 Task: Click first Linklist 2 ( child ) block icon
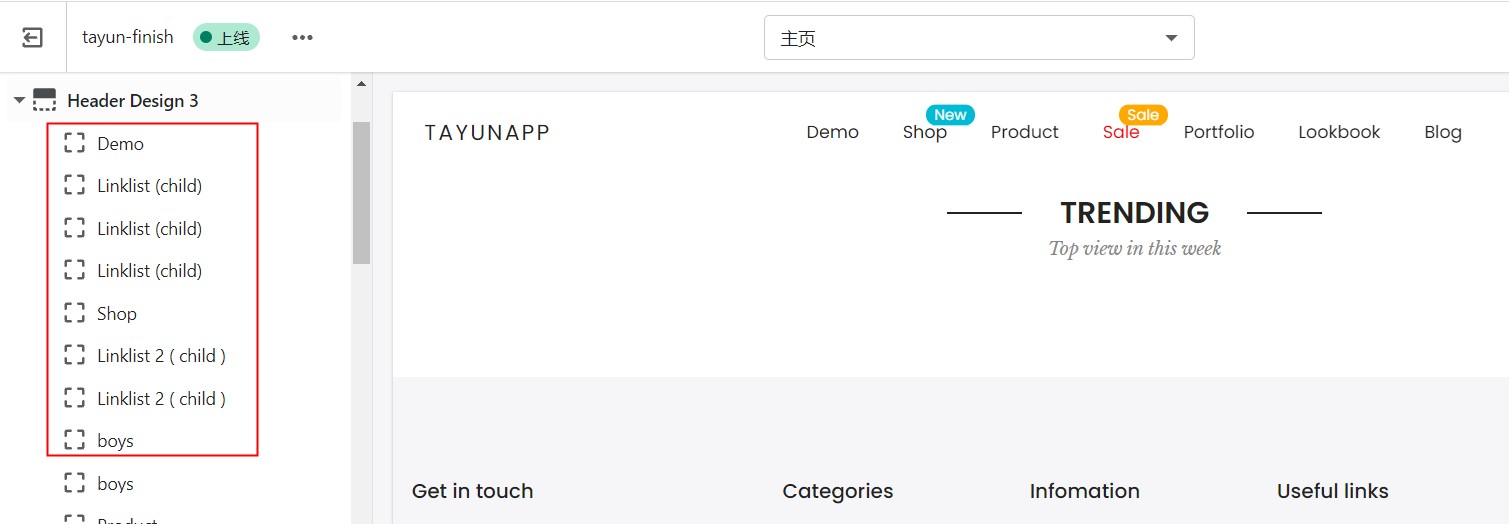tap(74, 355)
